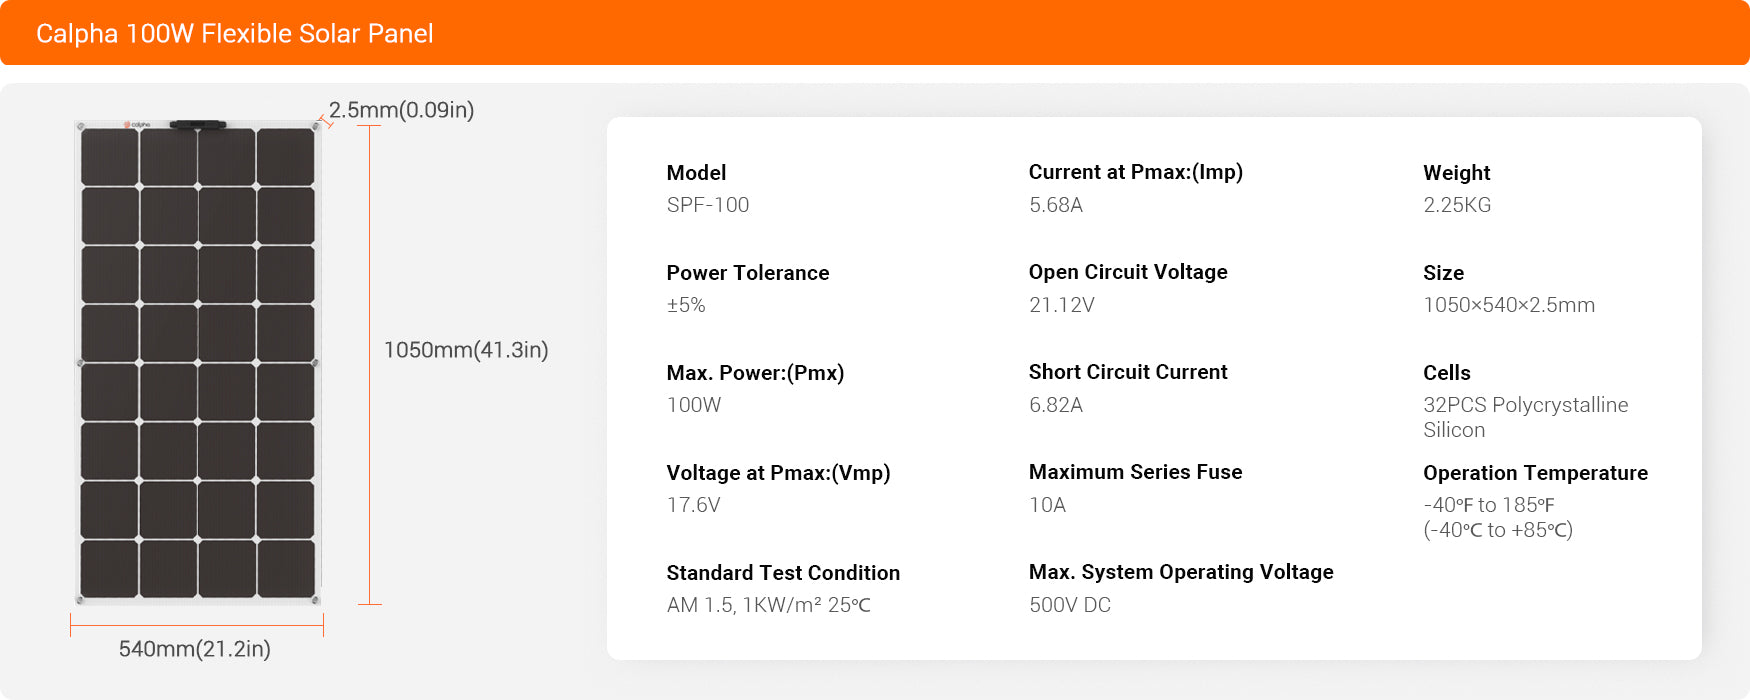This screenshot has width=1750, height=700.
Task: Click the Operation Temperature heading
Action: click(x=1536, y=473)
